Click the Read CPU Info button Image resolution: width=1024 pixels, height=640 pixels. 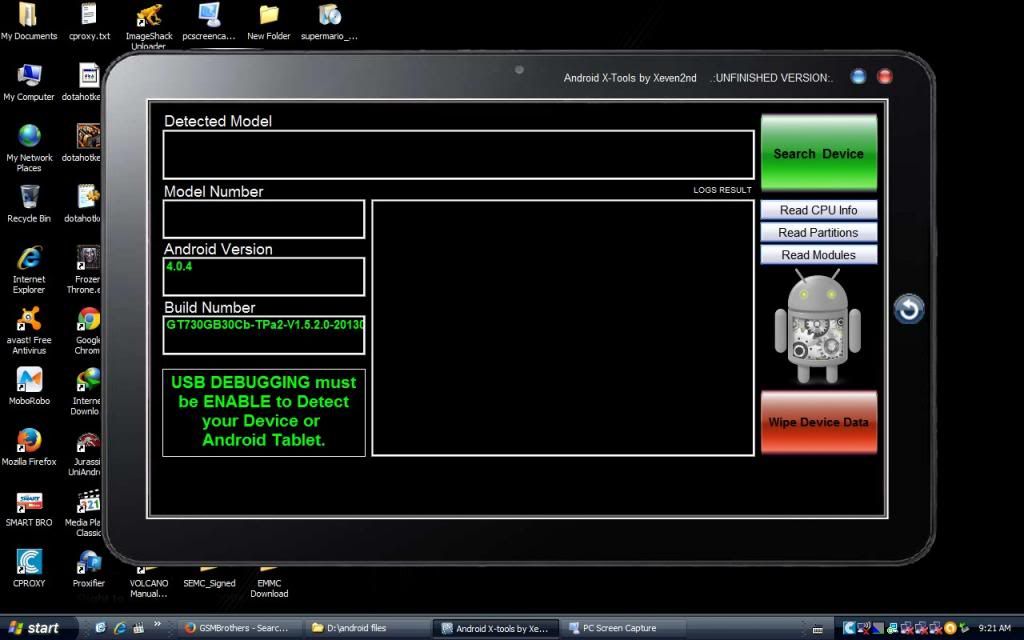818,210
